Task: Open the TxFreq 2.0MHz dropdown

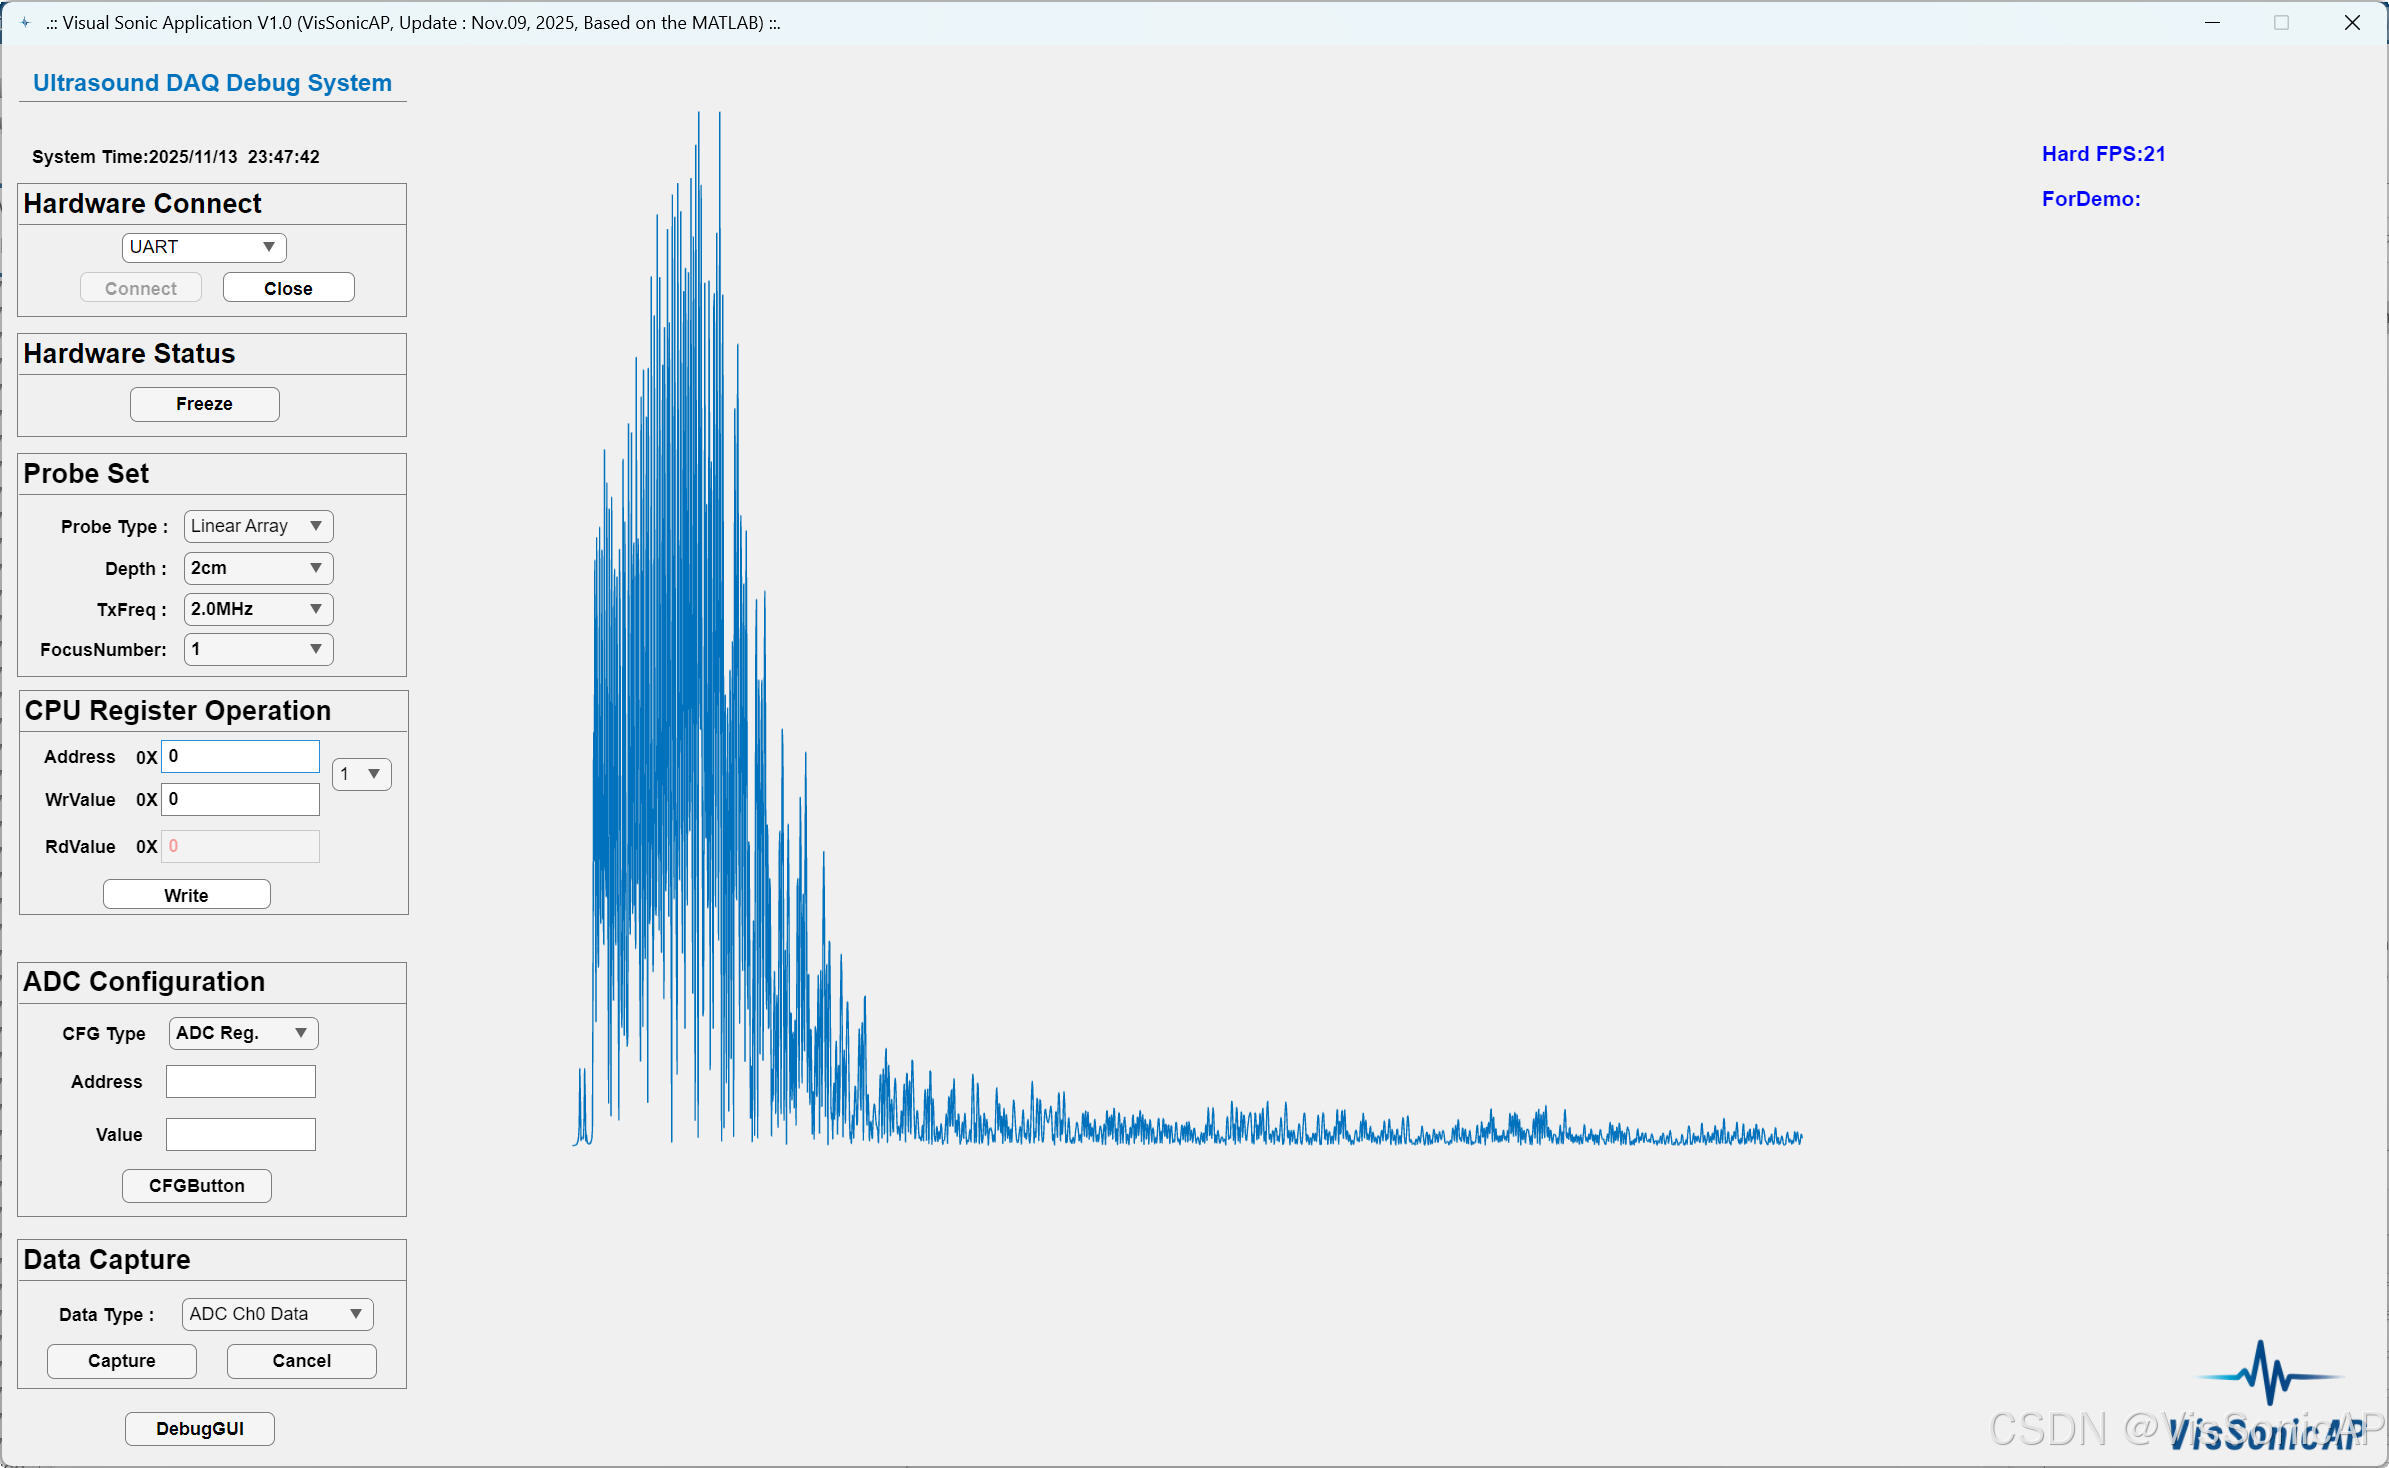Action: pos(258,609)
